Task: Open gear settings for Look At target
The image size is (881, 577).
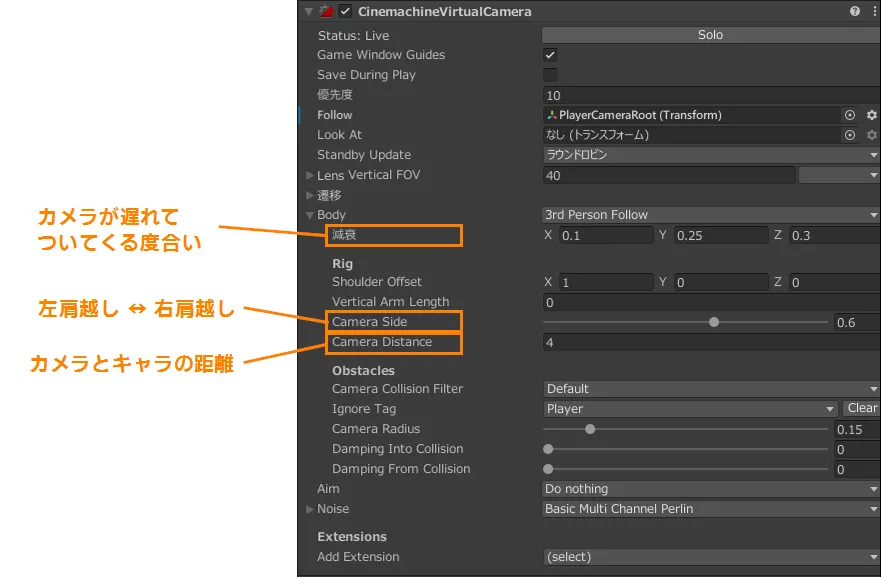Action: click(871, 135)
